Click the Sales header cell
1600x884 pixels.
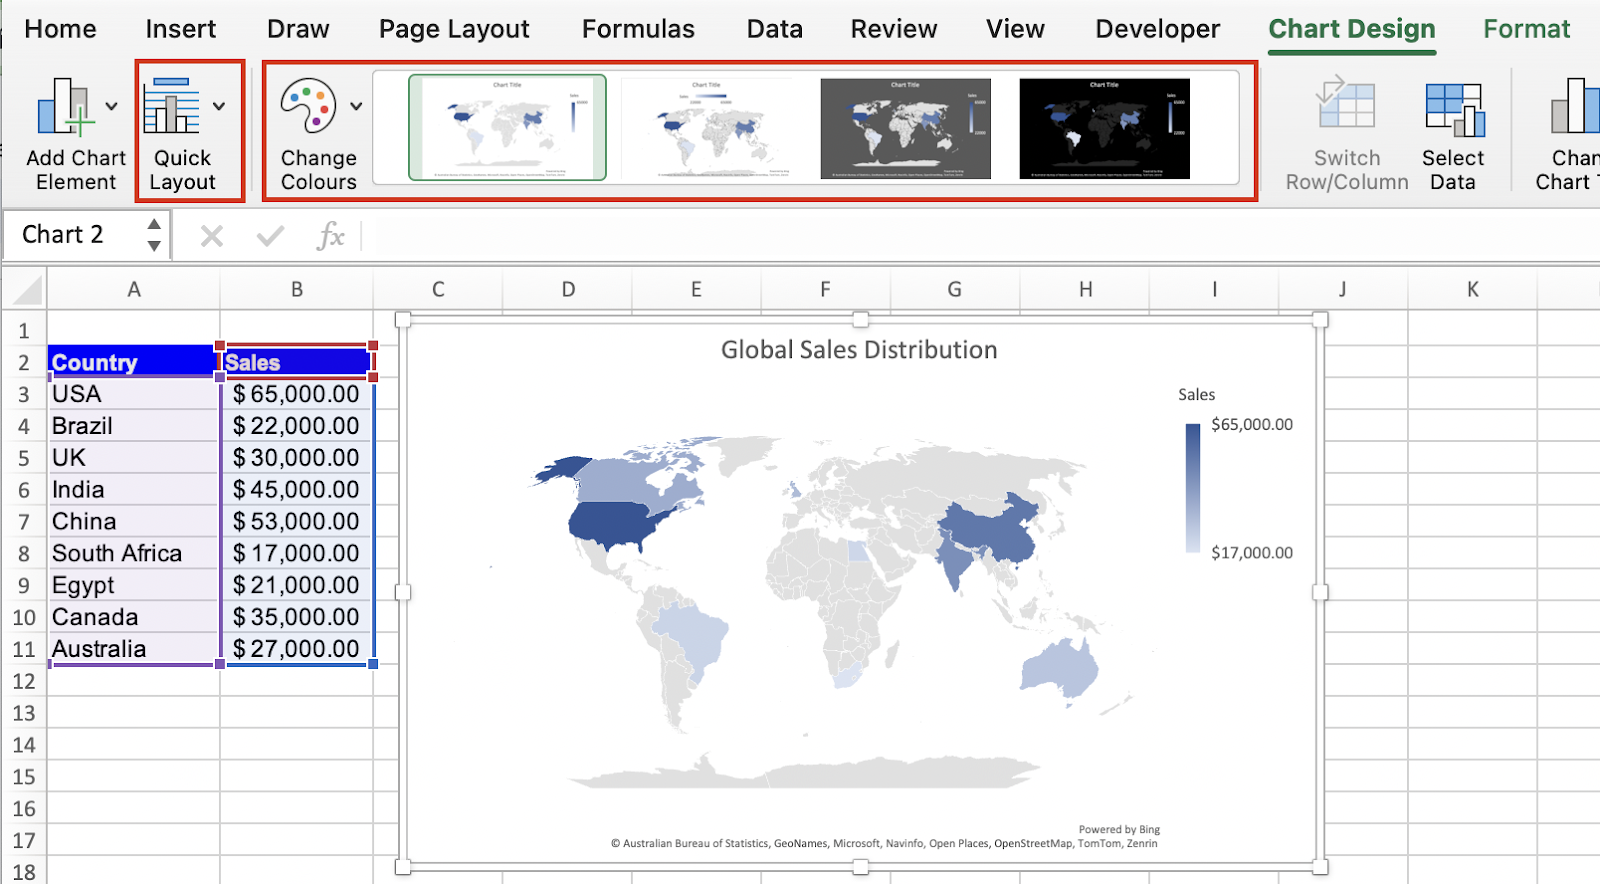(297, 362)
